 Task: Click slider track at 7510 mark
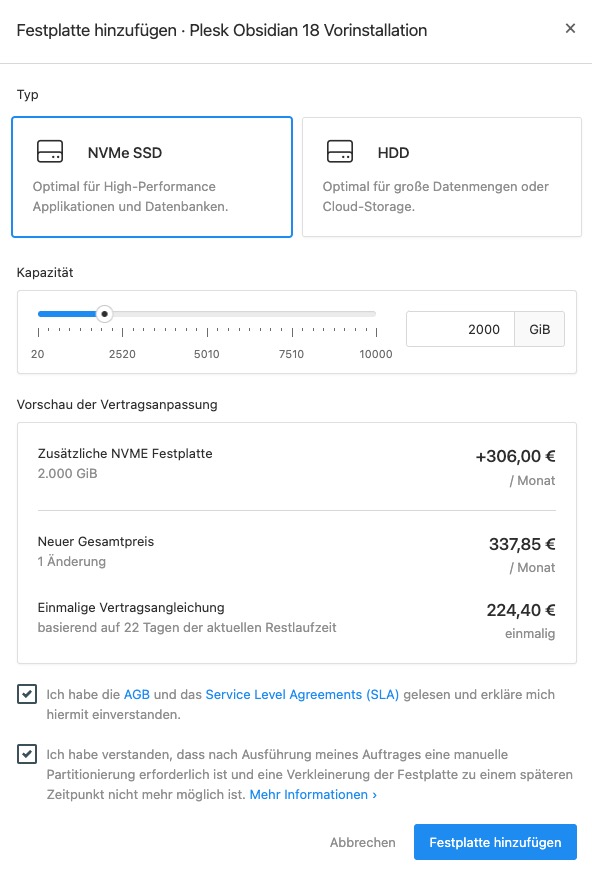292,314
